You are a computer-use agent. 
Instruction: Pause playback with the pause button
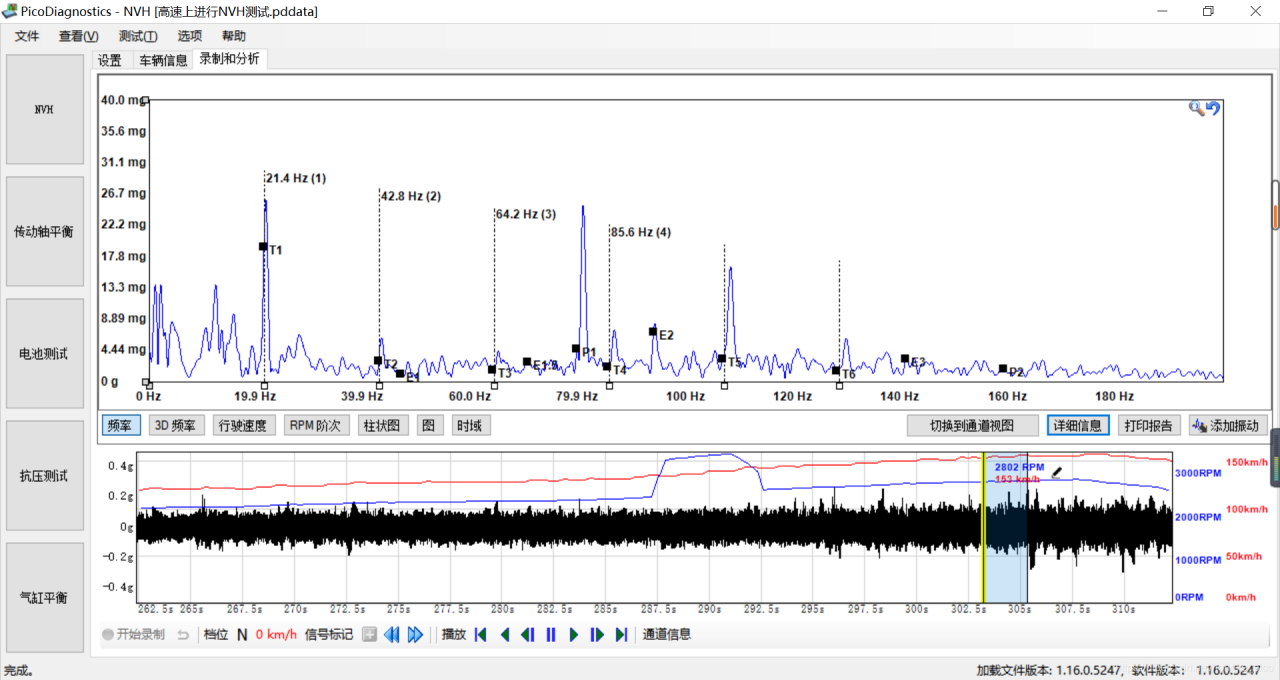(550, 634)
